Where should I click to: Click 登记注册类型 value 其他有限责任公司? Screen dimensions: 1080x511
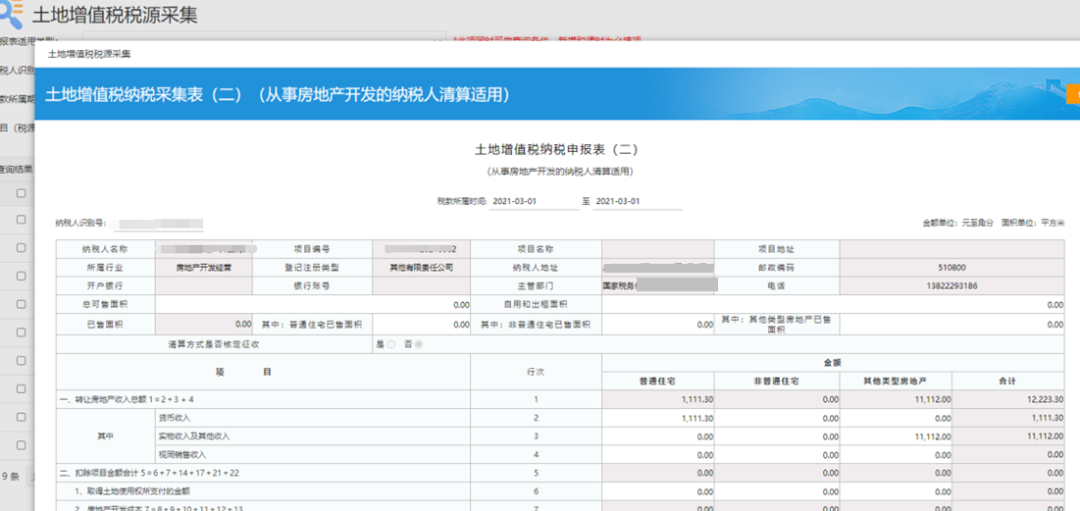click(422, 267)
